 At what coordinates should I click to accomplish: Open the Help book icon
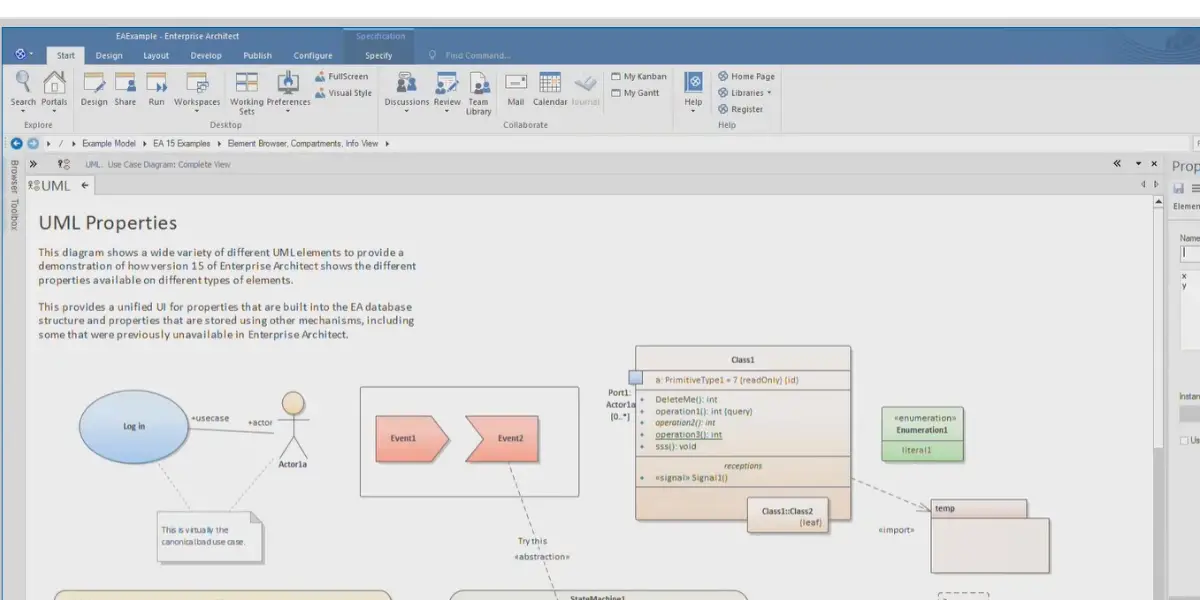[693, 84]
